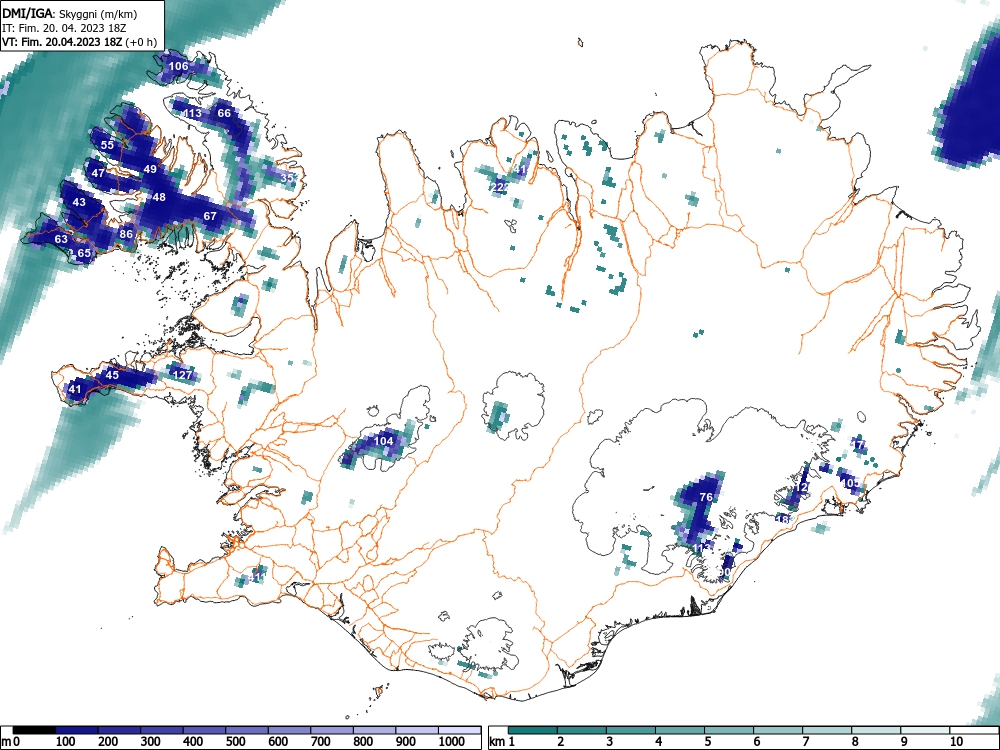1000x750 pixels.
Task: Click the visibility value 65 on the map
Action: coord(84,253)
